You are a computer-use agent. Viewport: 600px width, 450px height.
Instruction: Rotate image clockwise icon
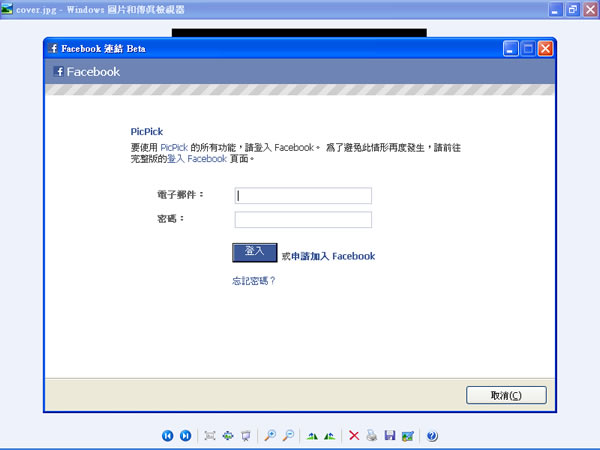(312, 435)
